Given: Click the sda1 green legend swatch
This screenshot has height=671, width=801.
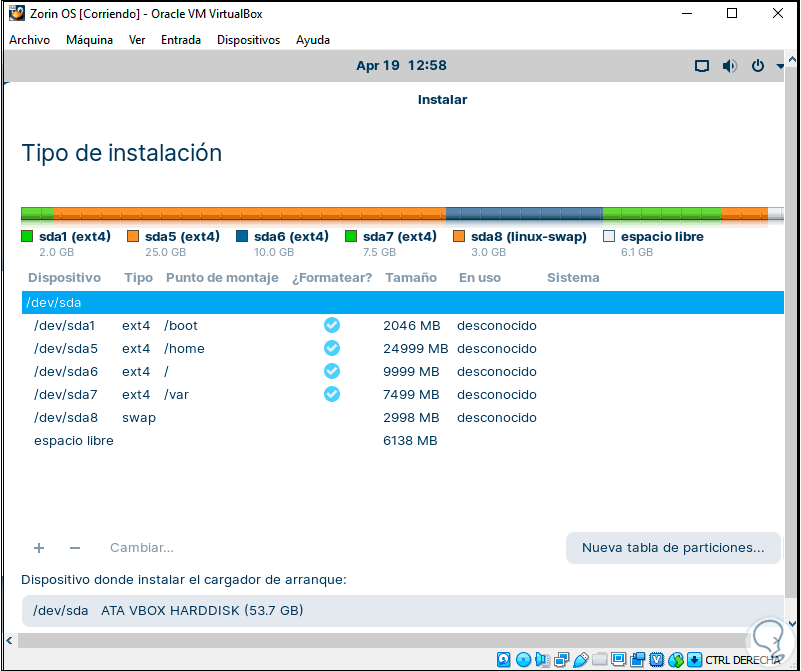Looking at the screenshot, I should (x=27, y=236).
